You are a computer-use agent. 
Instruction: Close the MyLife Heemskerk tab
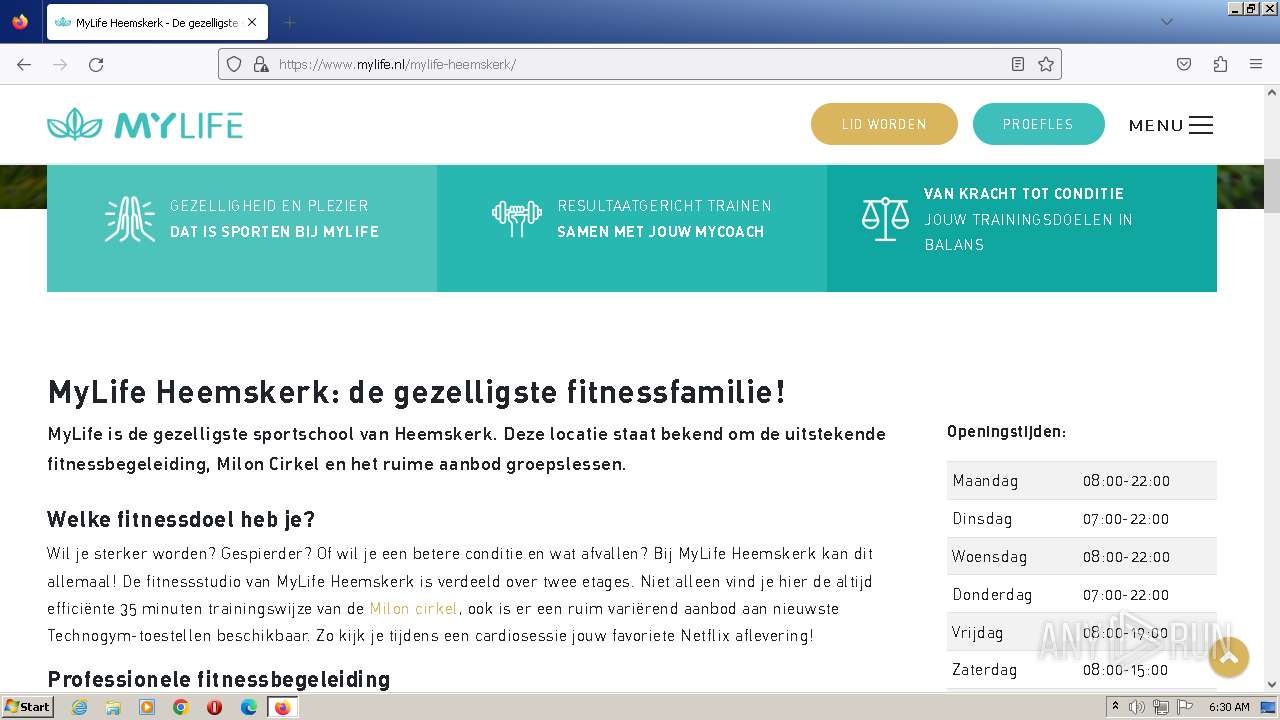pos(251,22)
